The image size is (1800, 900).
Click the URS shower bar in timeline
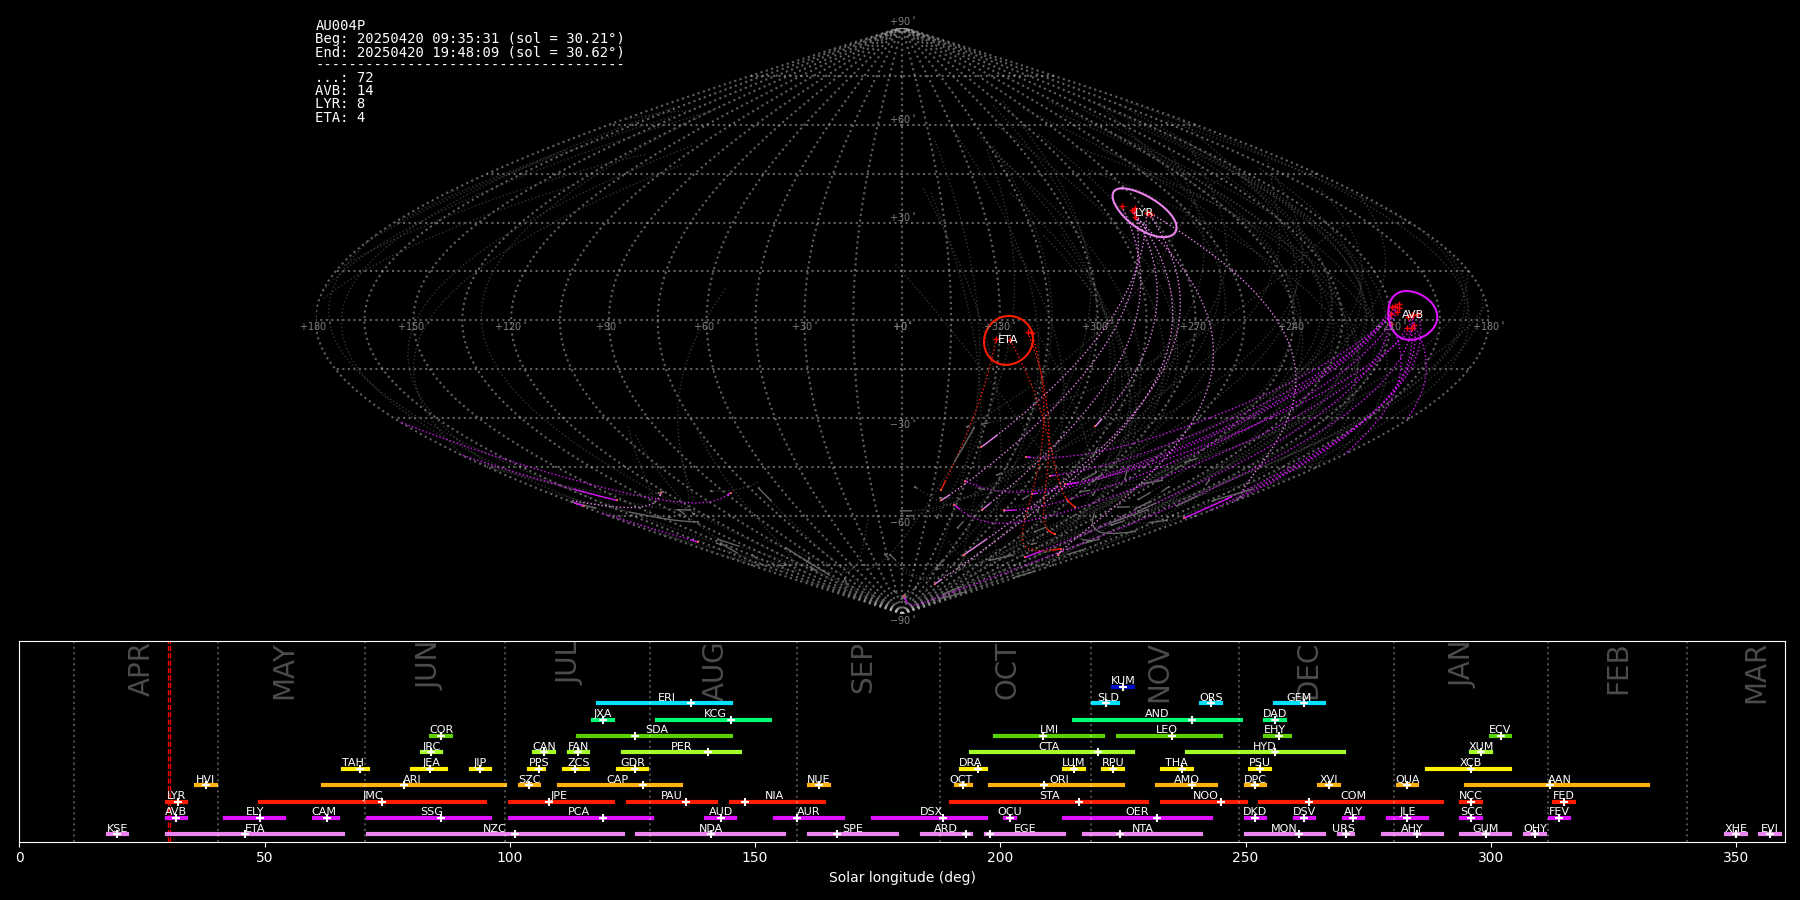tap(1345, 834)
